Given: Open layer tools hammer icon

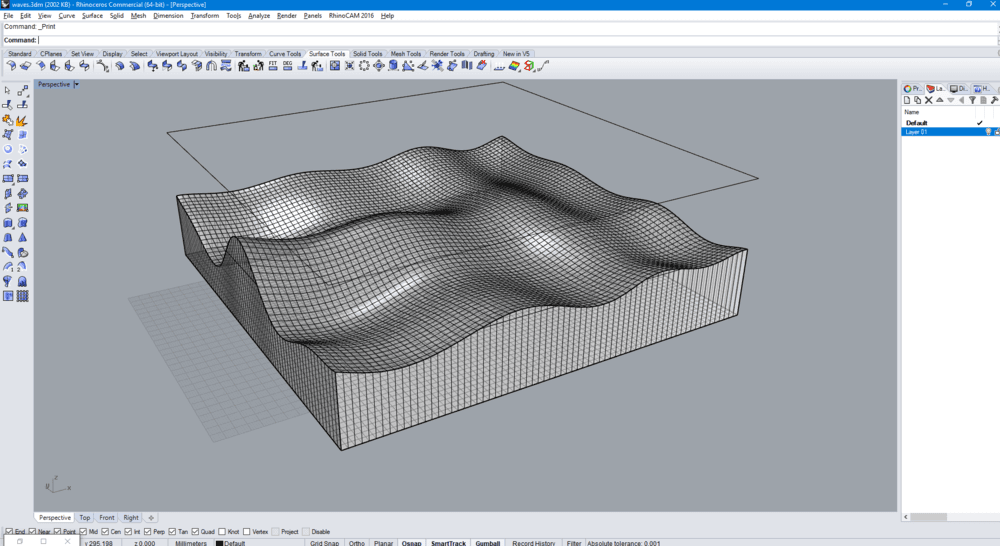Looking at the screenshot, I should (x=994, y=100).
